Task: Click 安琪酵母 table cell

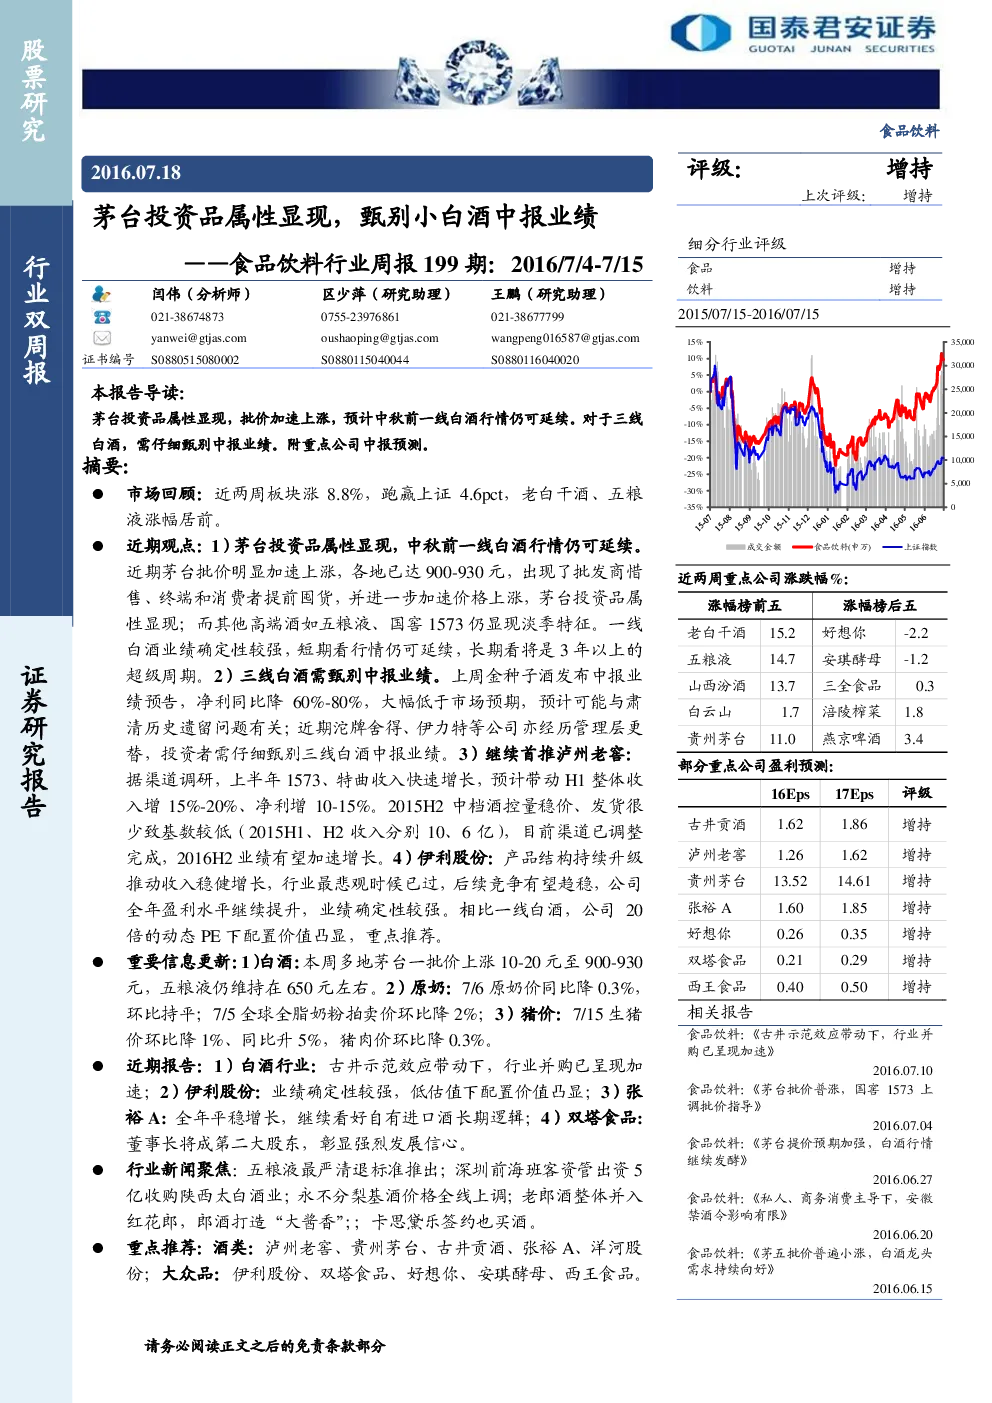Action: [x=851, y=660]
